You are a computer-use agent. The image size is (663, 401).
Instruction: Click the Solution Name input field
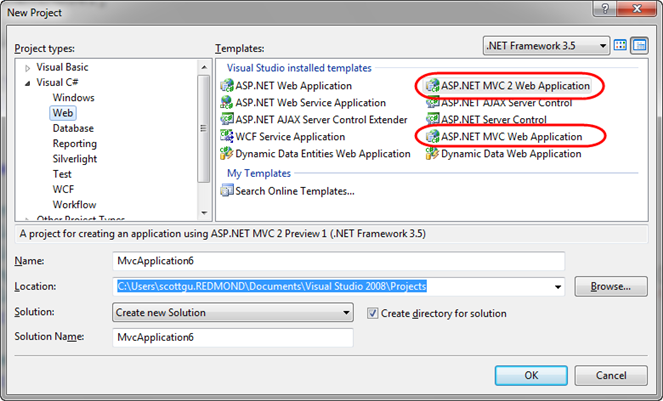(233, 337)
